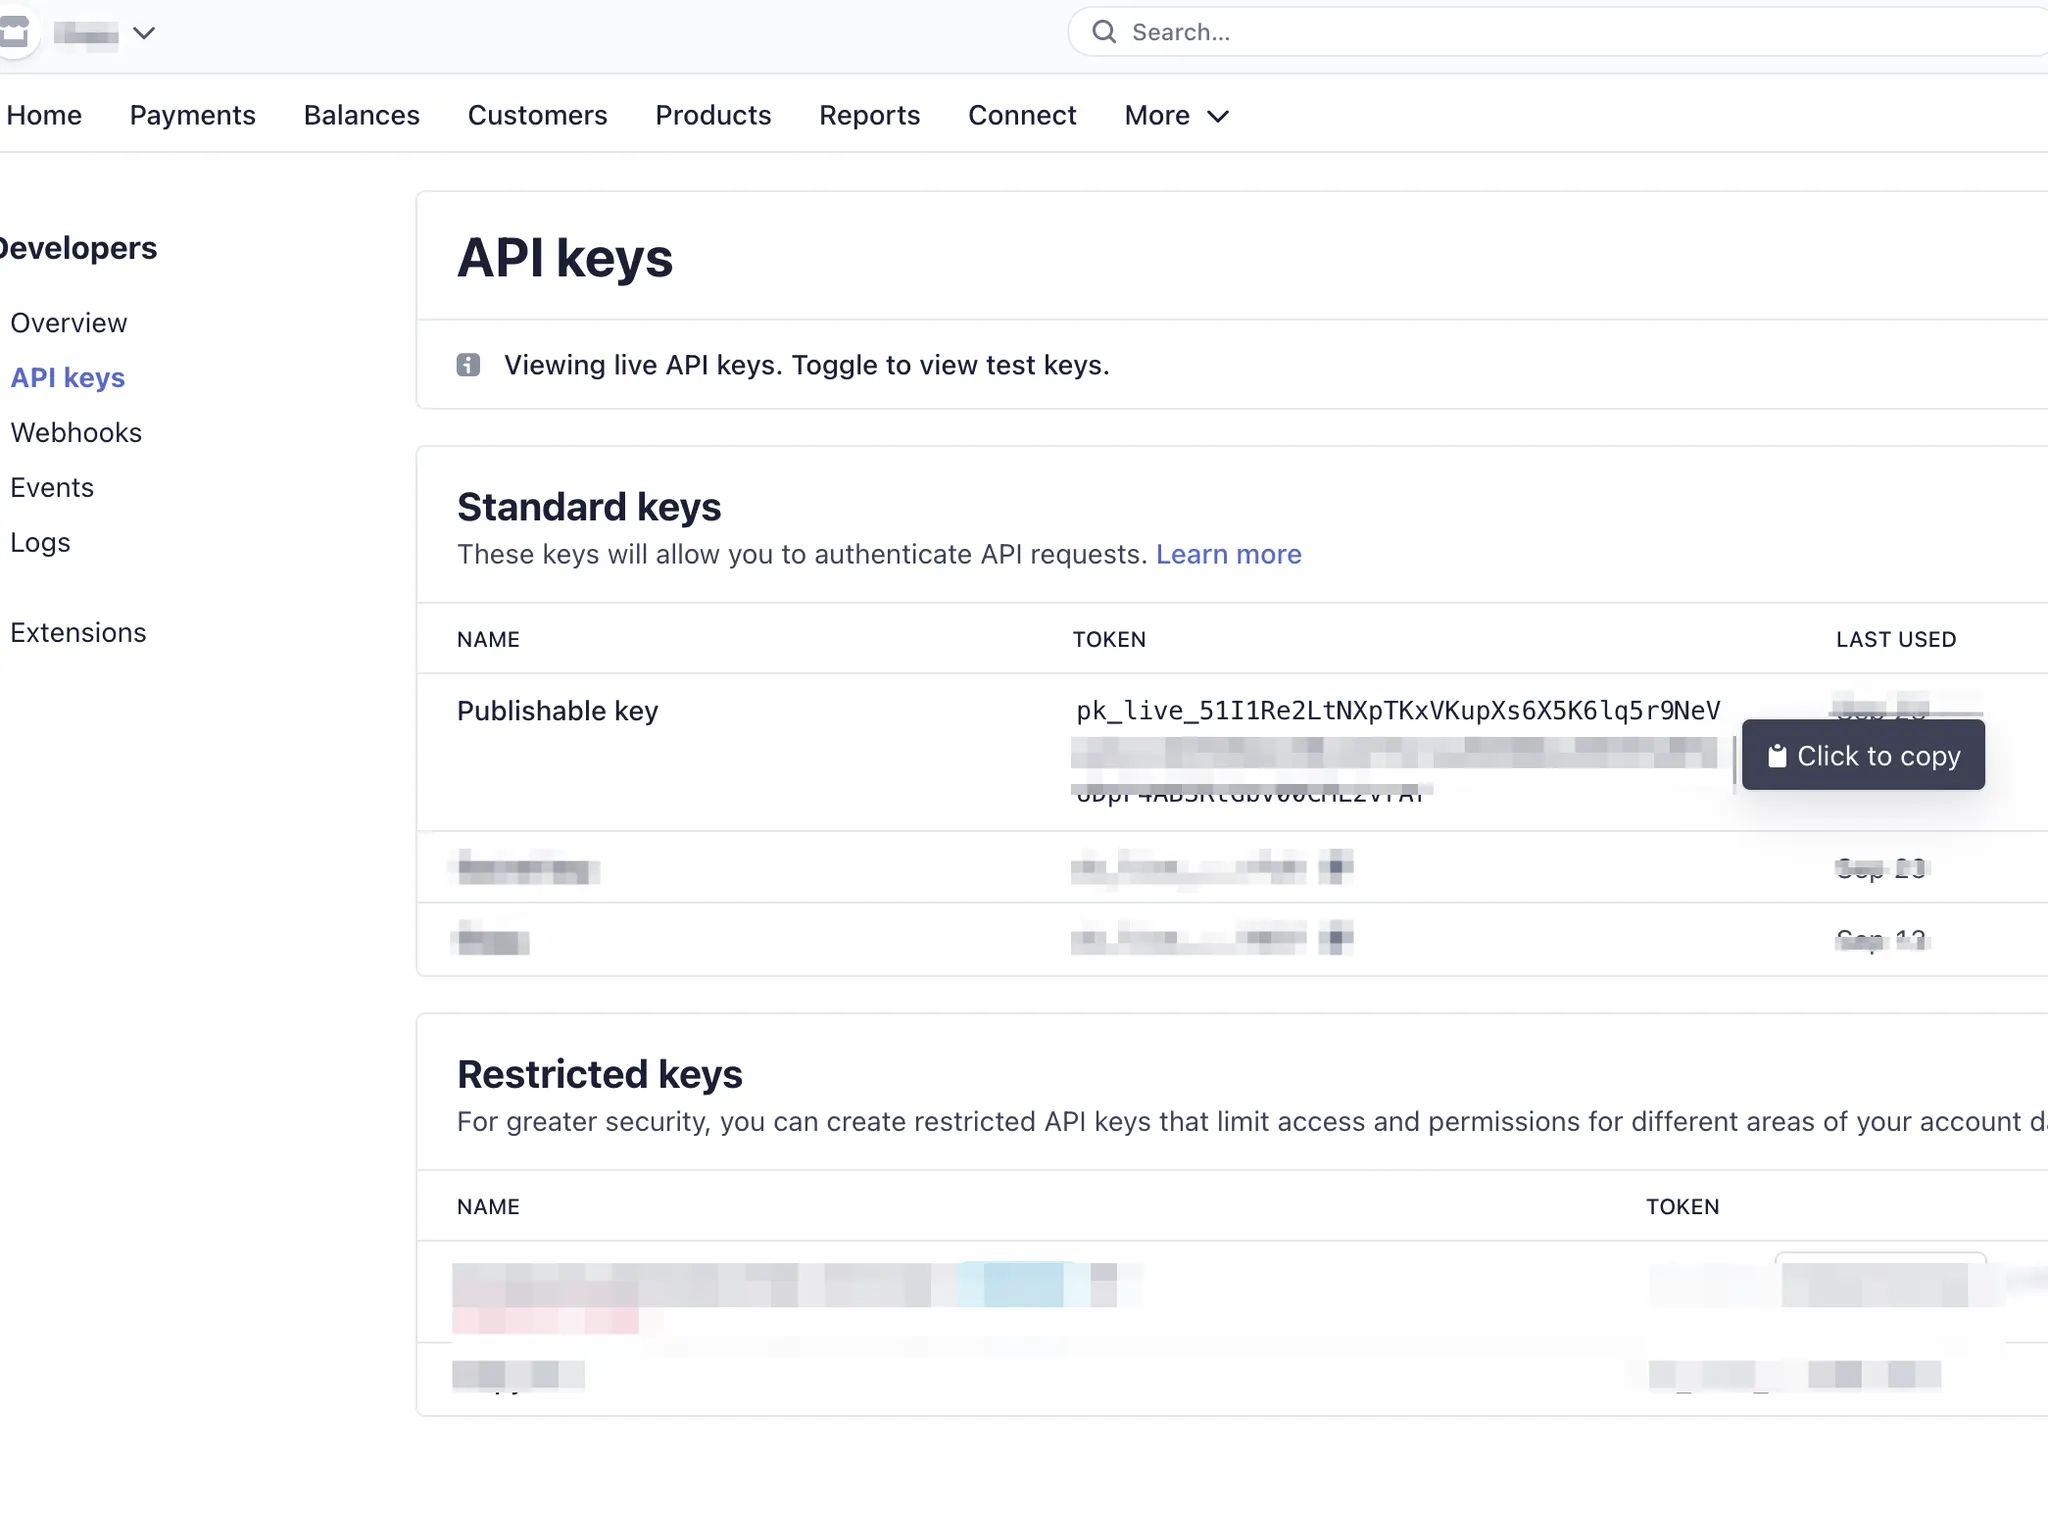This screenshot has width=2048, height=1521.
Task: Open the More navigation dropdown
Action: coord(1176,116)
